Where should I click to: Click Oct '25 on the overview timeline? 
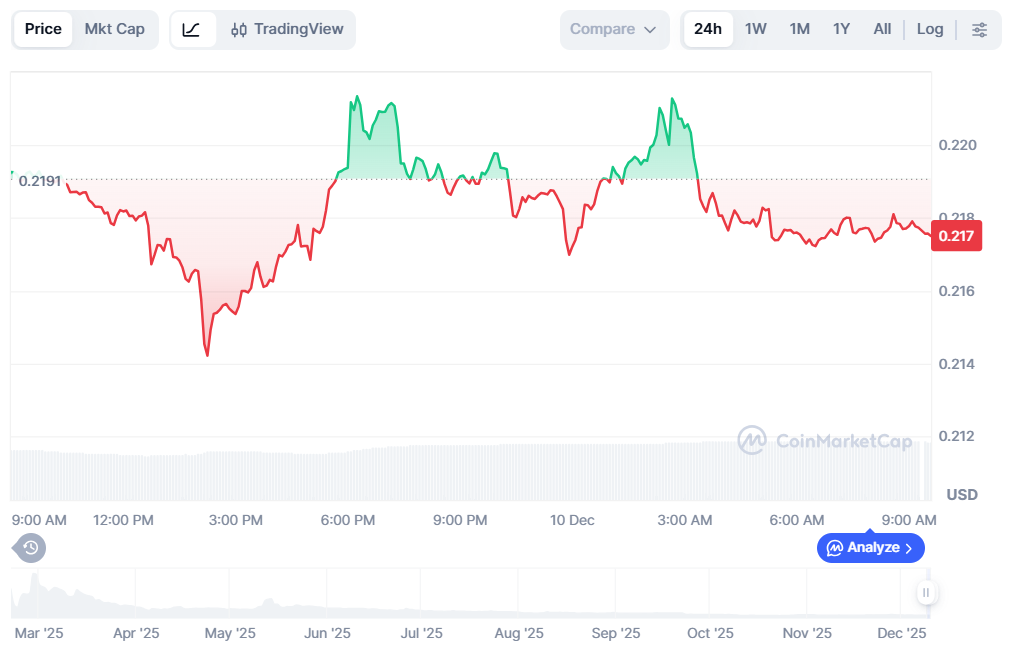[710, 633]
